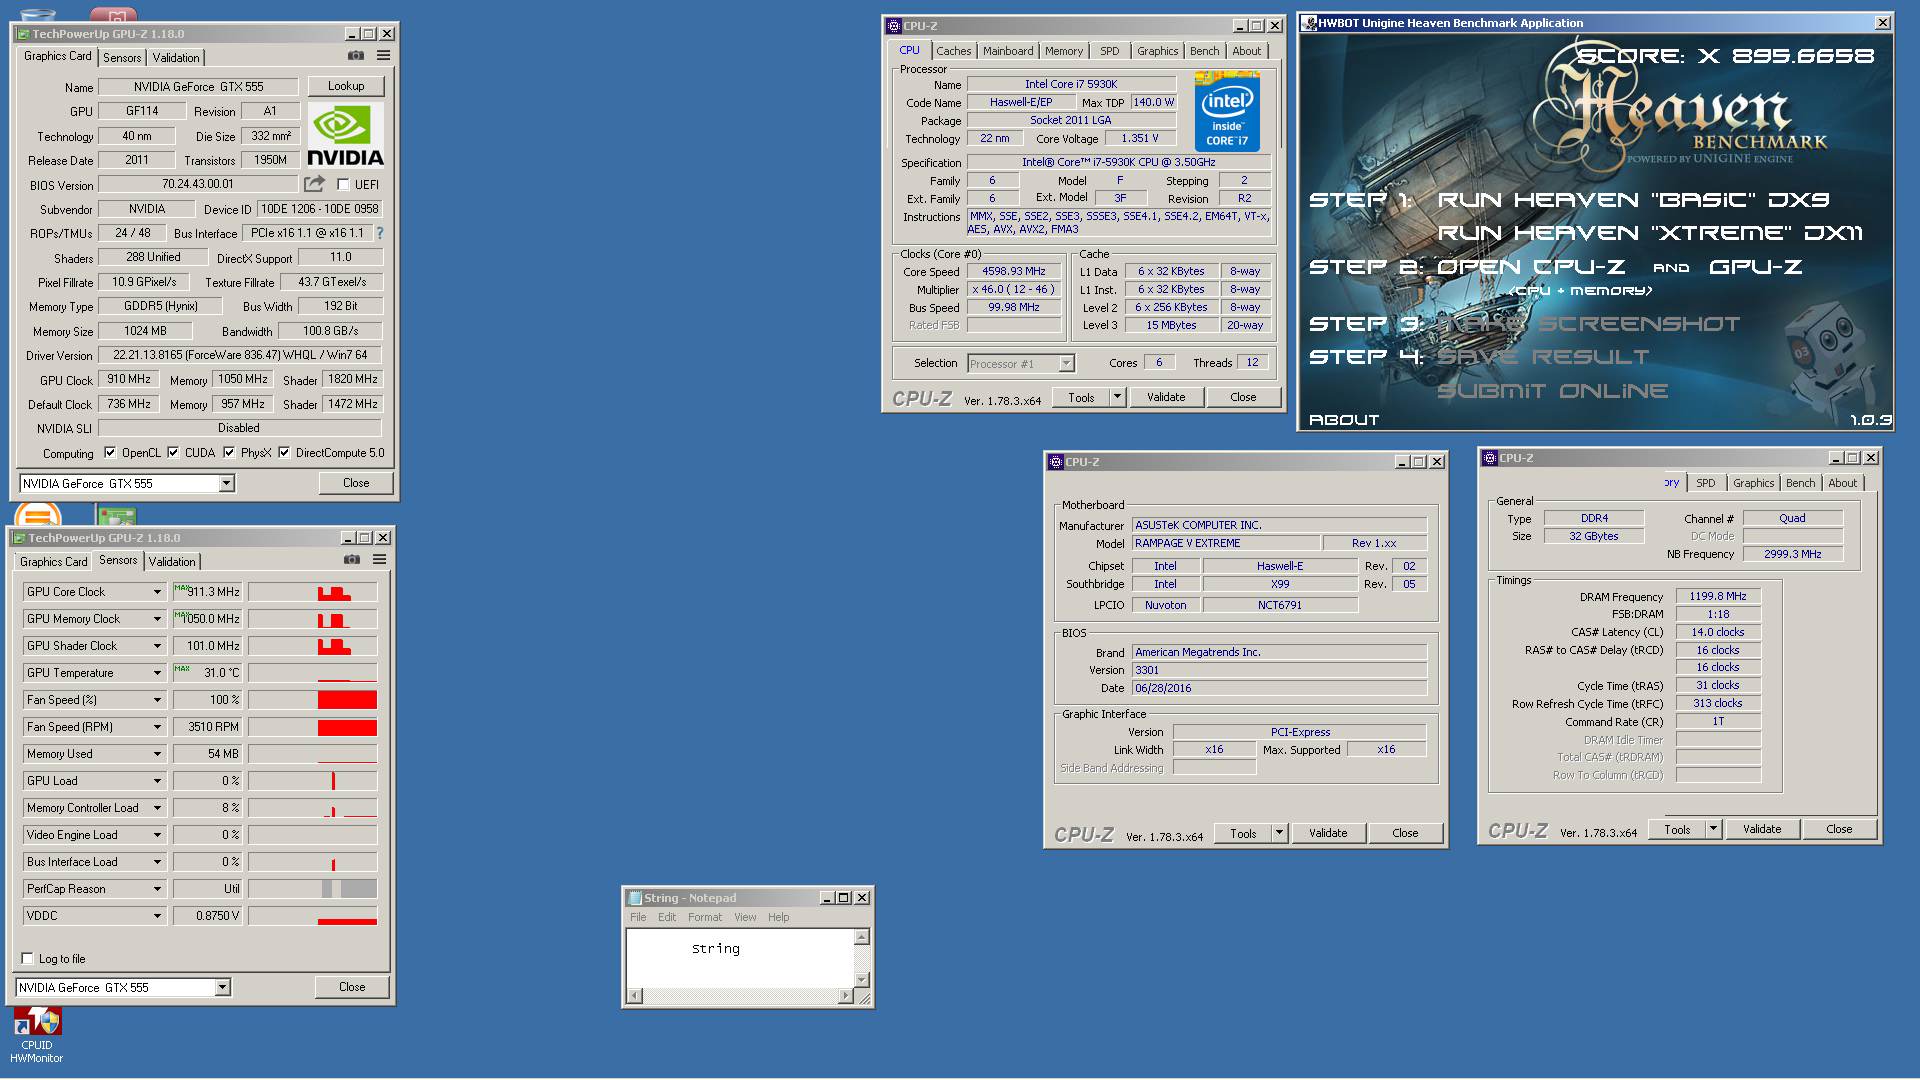The height and width of the screenshot is (1080, 1920).
Task: Click the HWBOT Heaven window title icon
Action: coord(1309,23)
